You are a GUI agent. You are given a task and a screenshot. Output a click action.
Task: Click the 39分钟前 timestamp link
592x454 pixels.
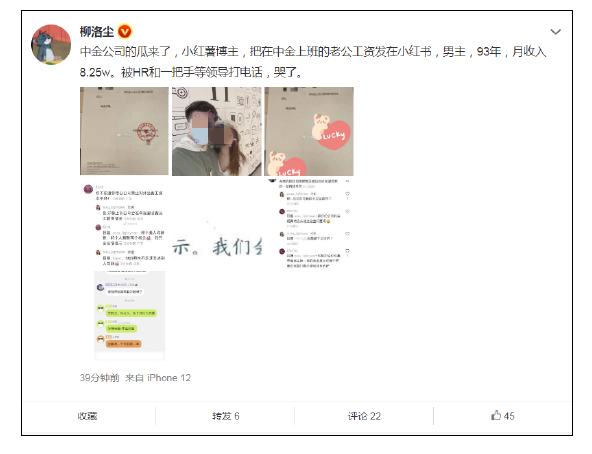click(99, 378)
